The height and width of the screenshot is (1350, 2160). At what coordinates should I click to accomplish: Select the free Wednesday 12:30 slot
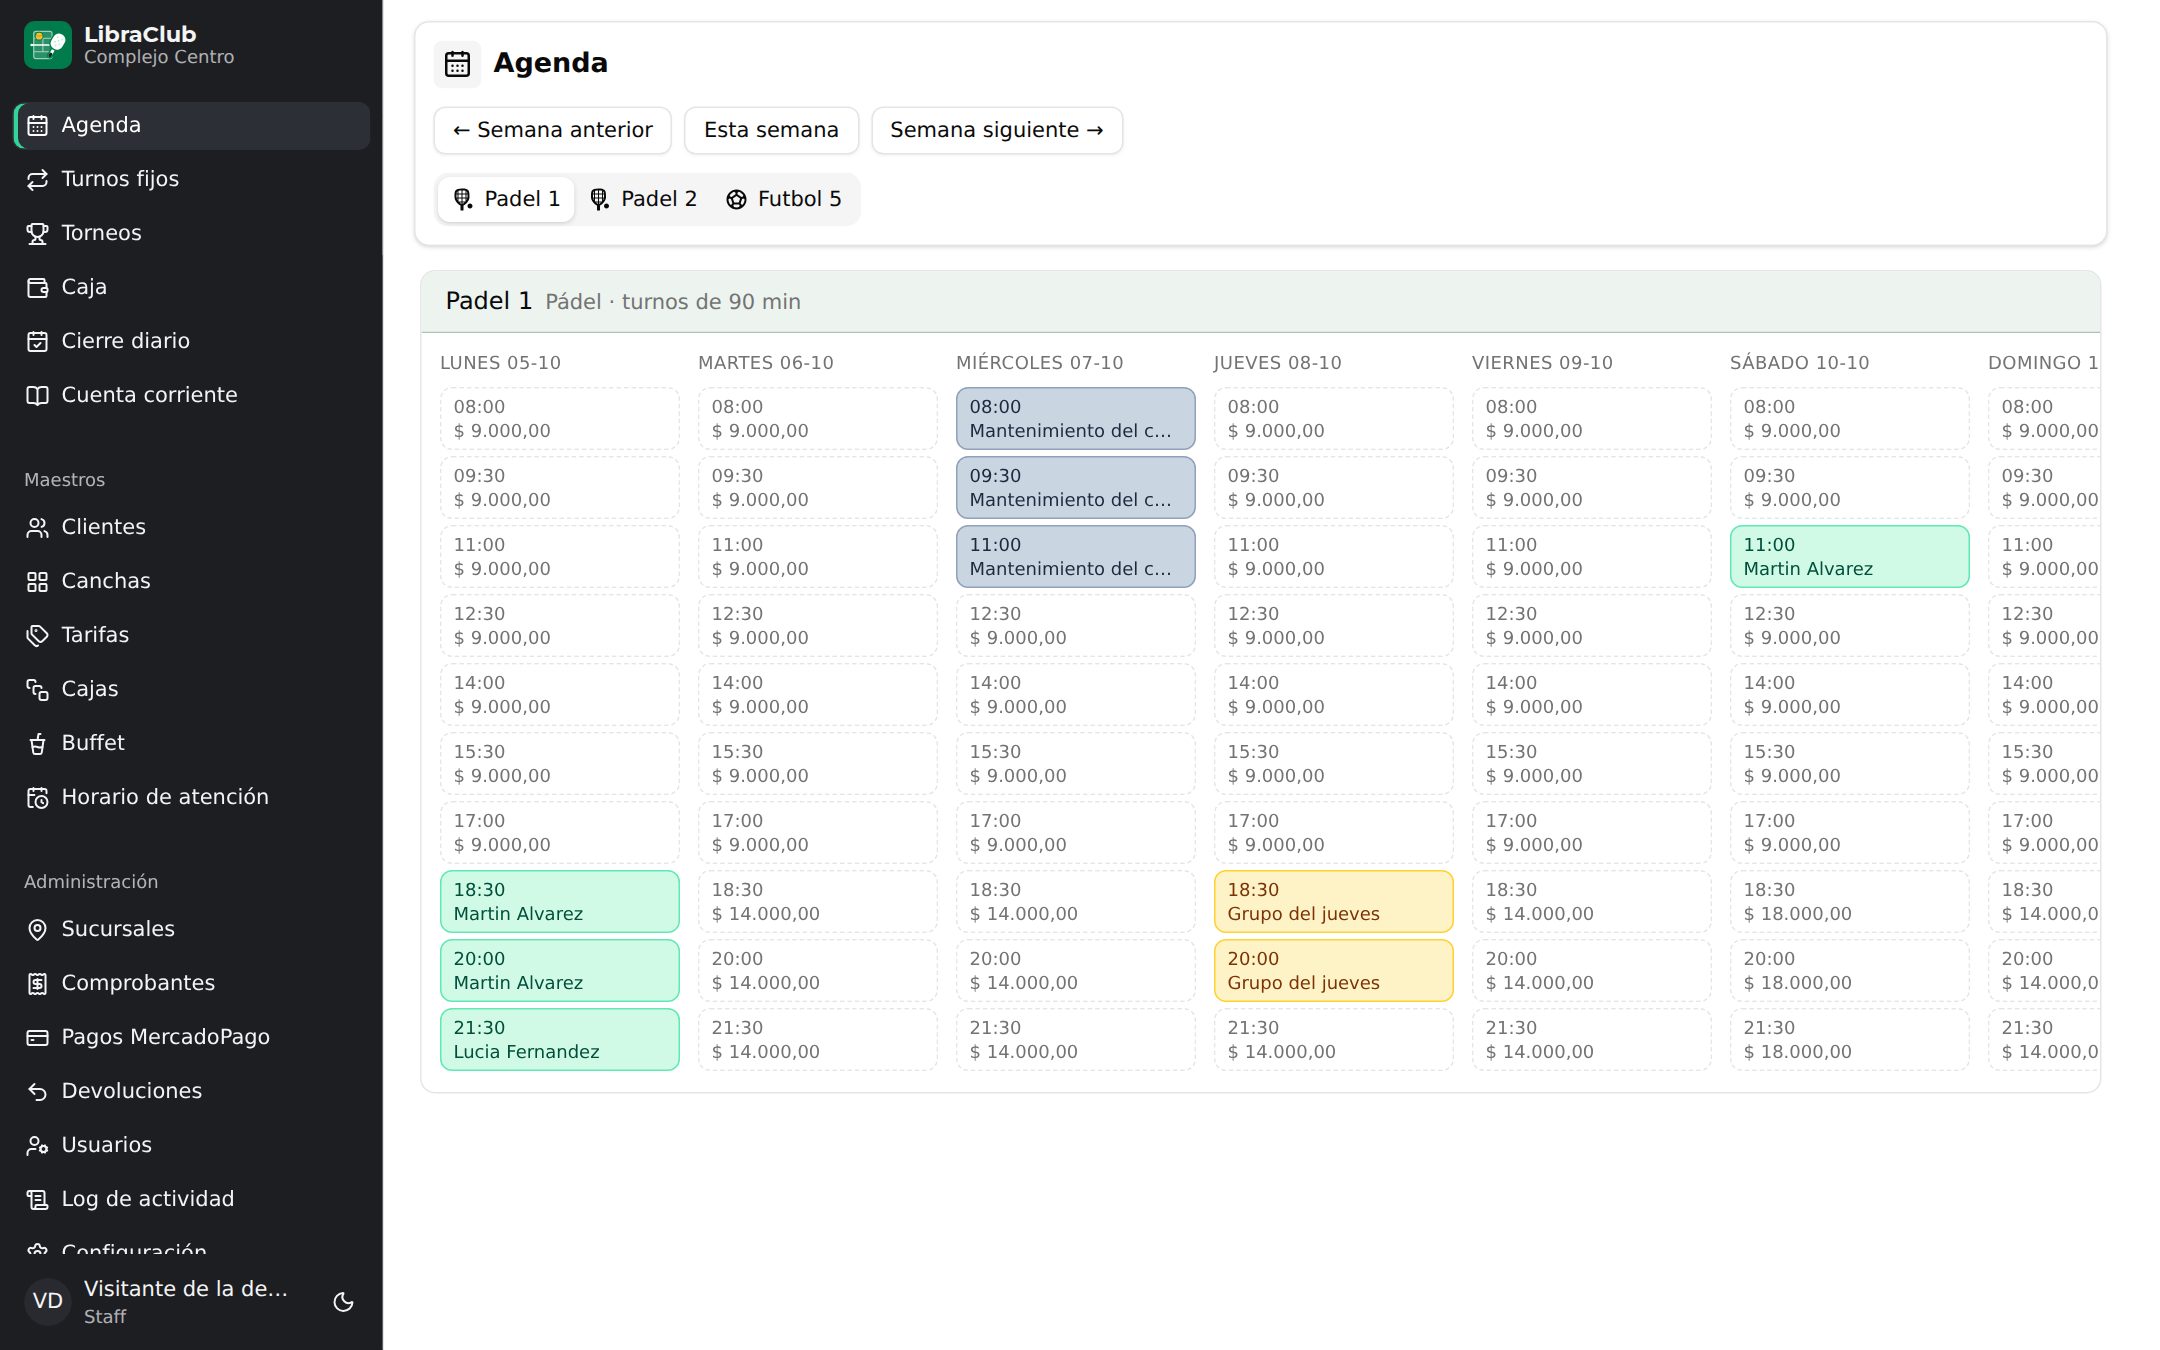coord(1076,626)
